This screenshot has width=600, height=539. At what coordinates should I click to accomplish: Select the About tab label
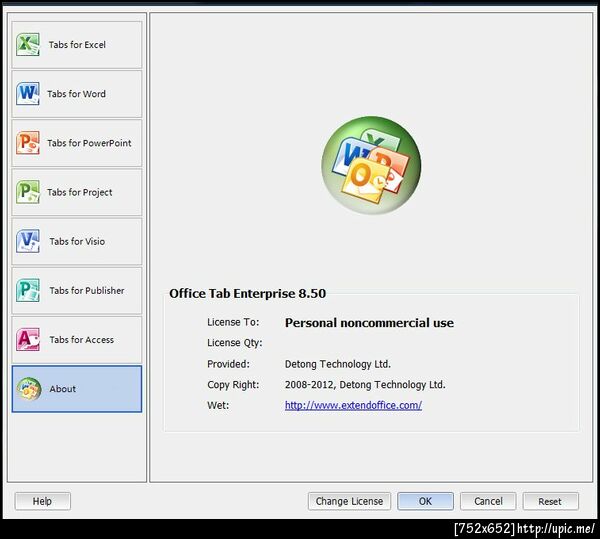pos(62,389)
